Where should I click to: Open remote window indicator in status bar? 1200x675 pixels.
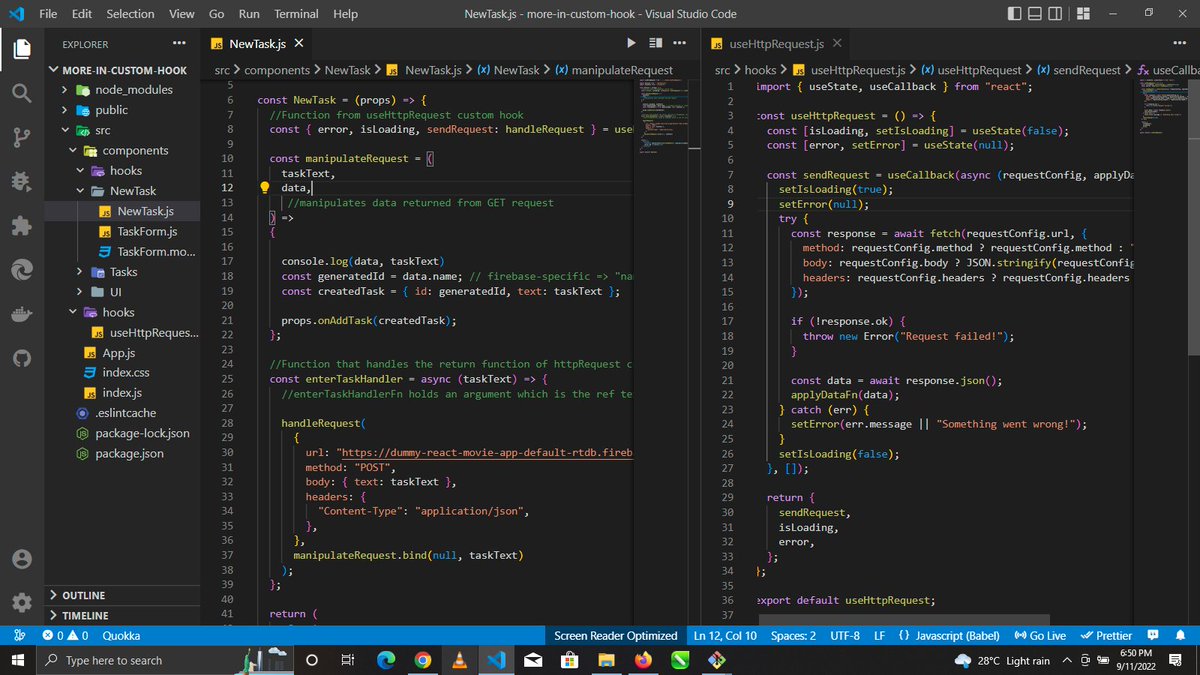(19, 635)
